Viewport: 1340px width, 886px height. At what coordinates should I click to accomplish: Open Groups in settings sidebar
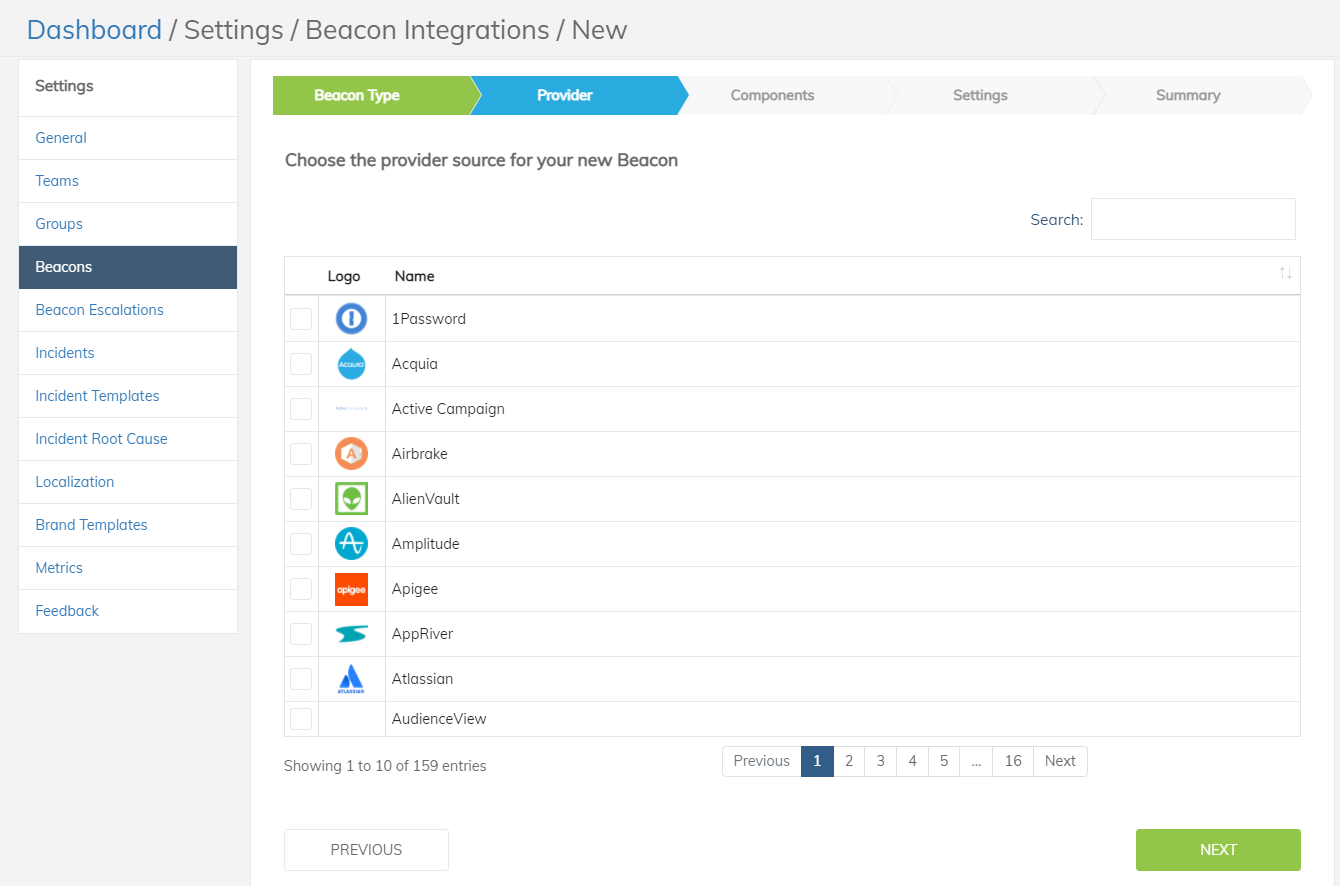click(128, 224)
